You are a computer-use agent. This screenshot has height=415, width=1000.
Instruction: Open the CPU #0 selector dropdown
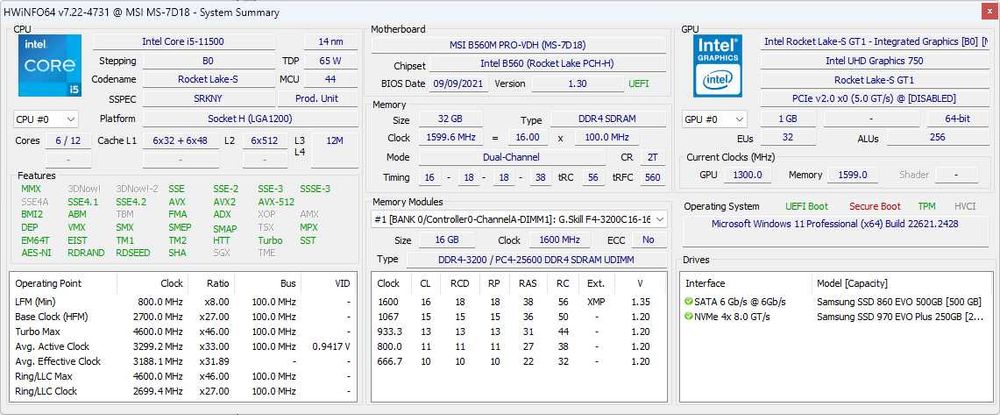point(45,119)
